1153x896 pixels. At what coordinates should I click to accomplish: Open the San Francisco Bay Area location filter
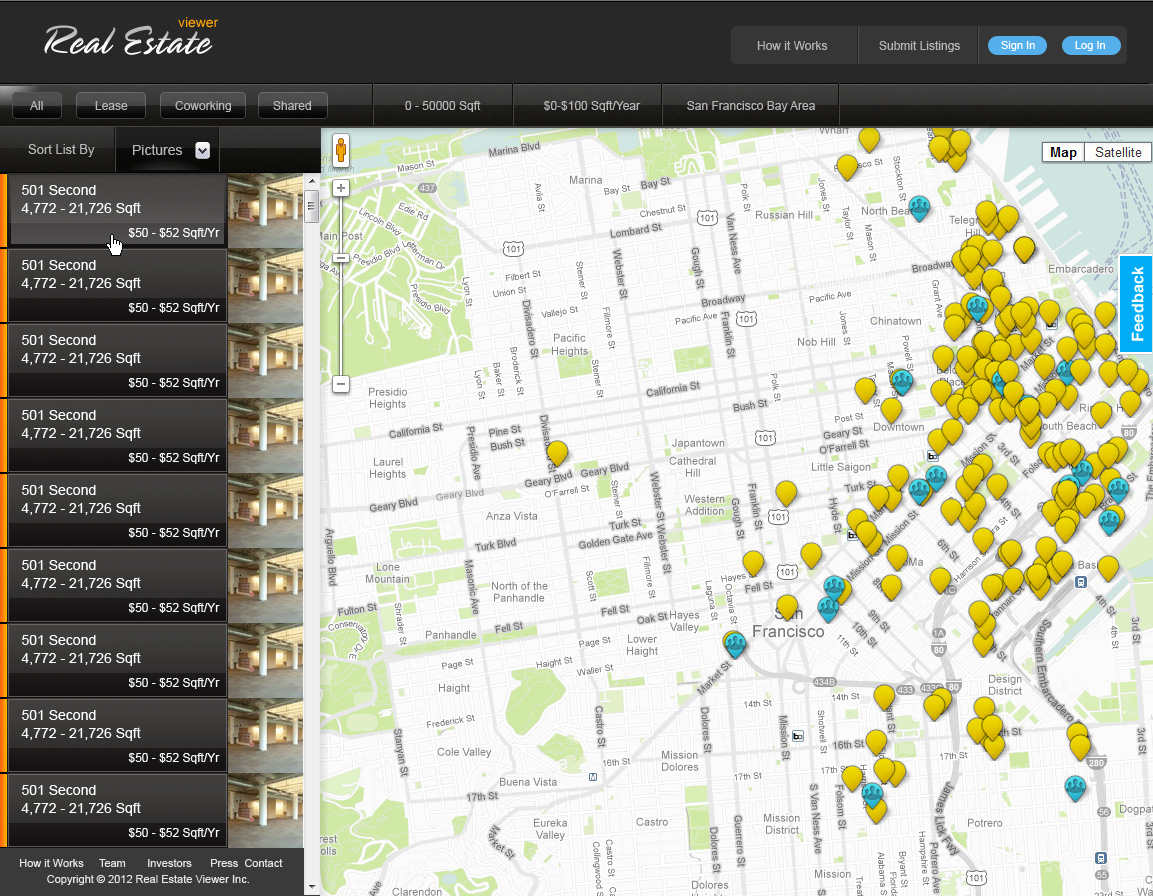click(750, 105)
